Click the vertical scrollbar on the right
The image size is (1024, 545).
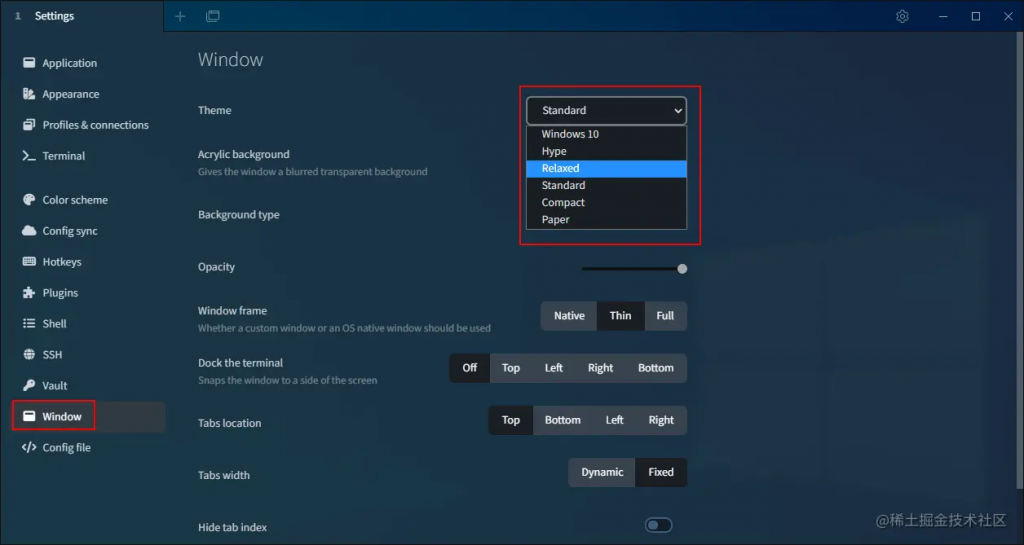(x=1020, y=261)
